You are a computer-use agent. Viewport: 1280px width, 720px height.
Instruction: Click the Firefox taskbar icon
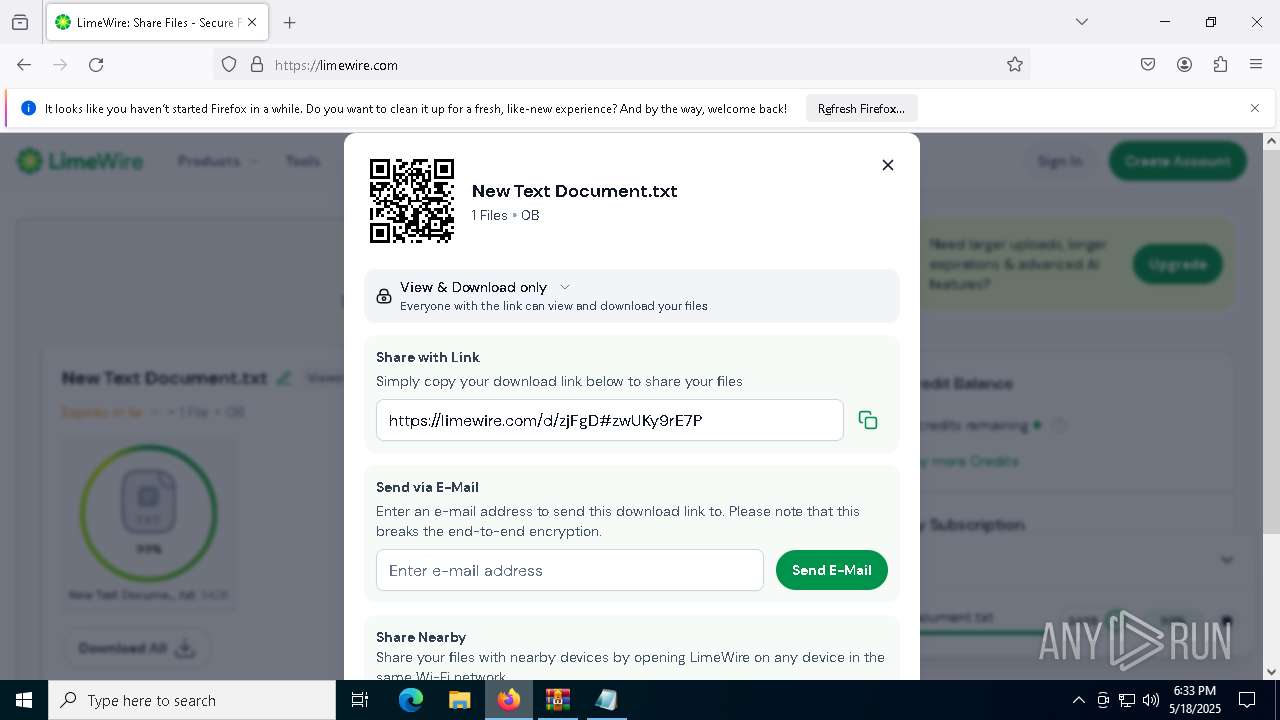pyautogui.click(x=509, y=700)
